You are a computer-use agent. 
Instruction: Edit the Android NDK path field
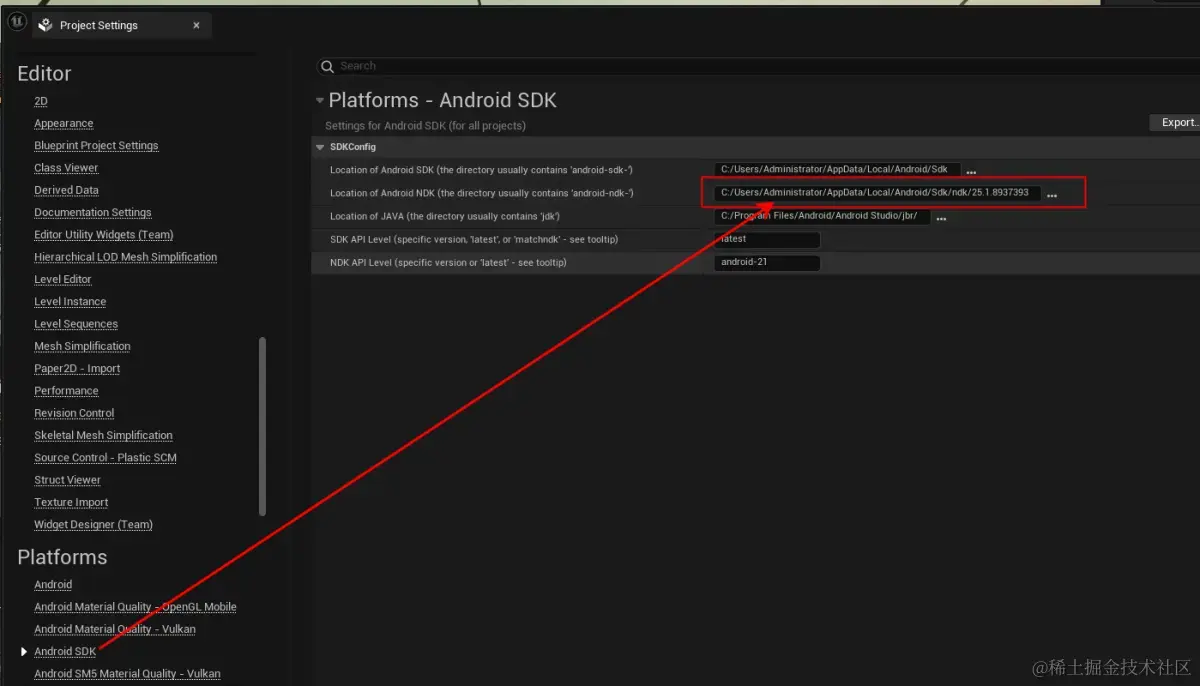pyautogui.click(x=877, y=193)
